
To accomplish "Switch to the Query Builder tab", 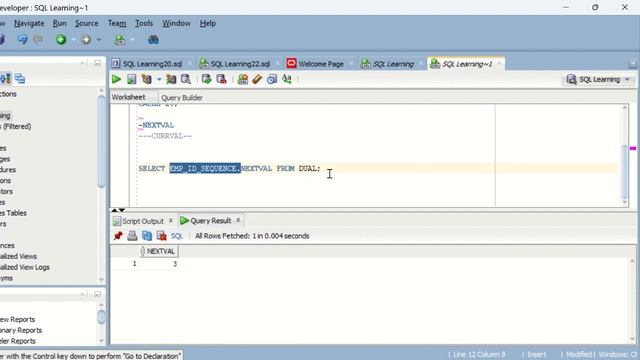I will click(x=182, y=98).
